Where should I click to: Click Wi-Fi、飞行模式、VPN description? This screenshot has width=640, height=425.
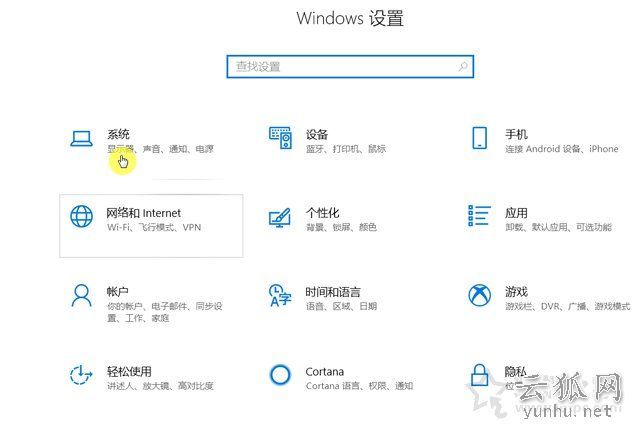point(154,227)
